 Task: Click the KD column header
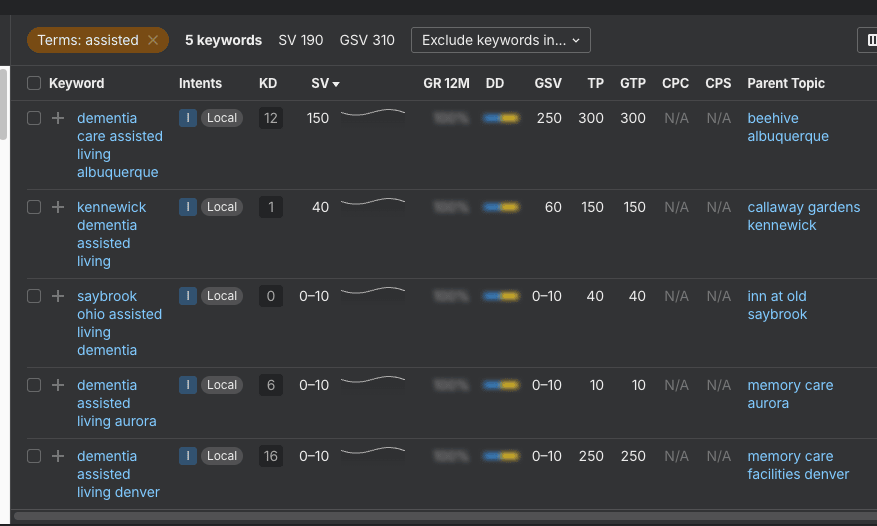coord(268,83)
